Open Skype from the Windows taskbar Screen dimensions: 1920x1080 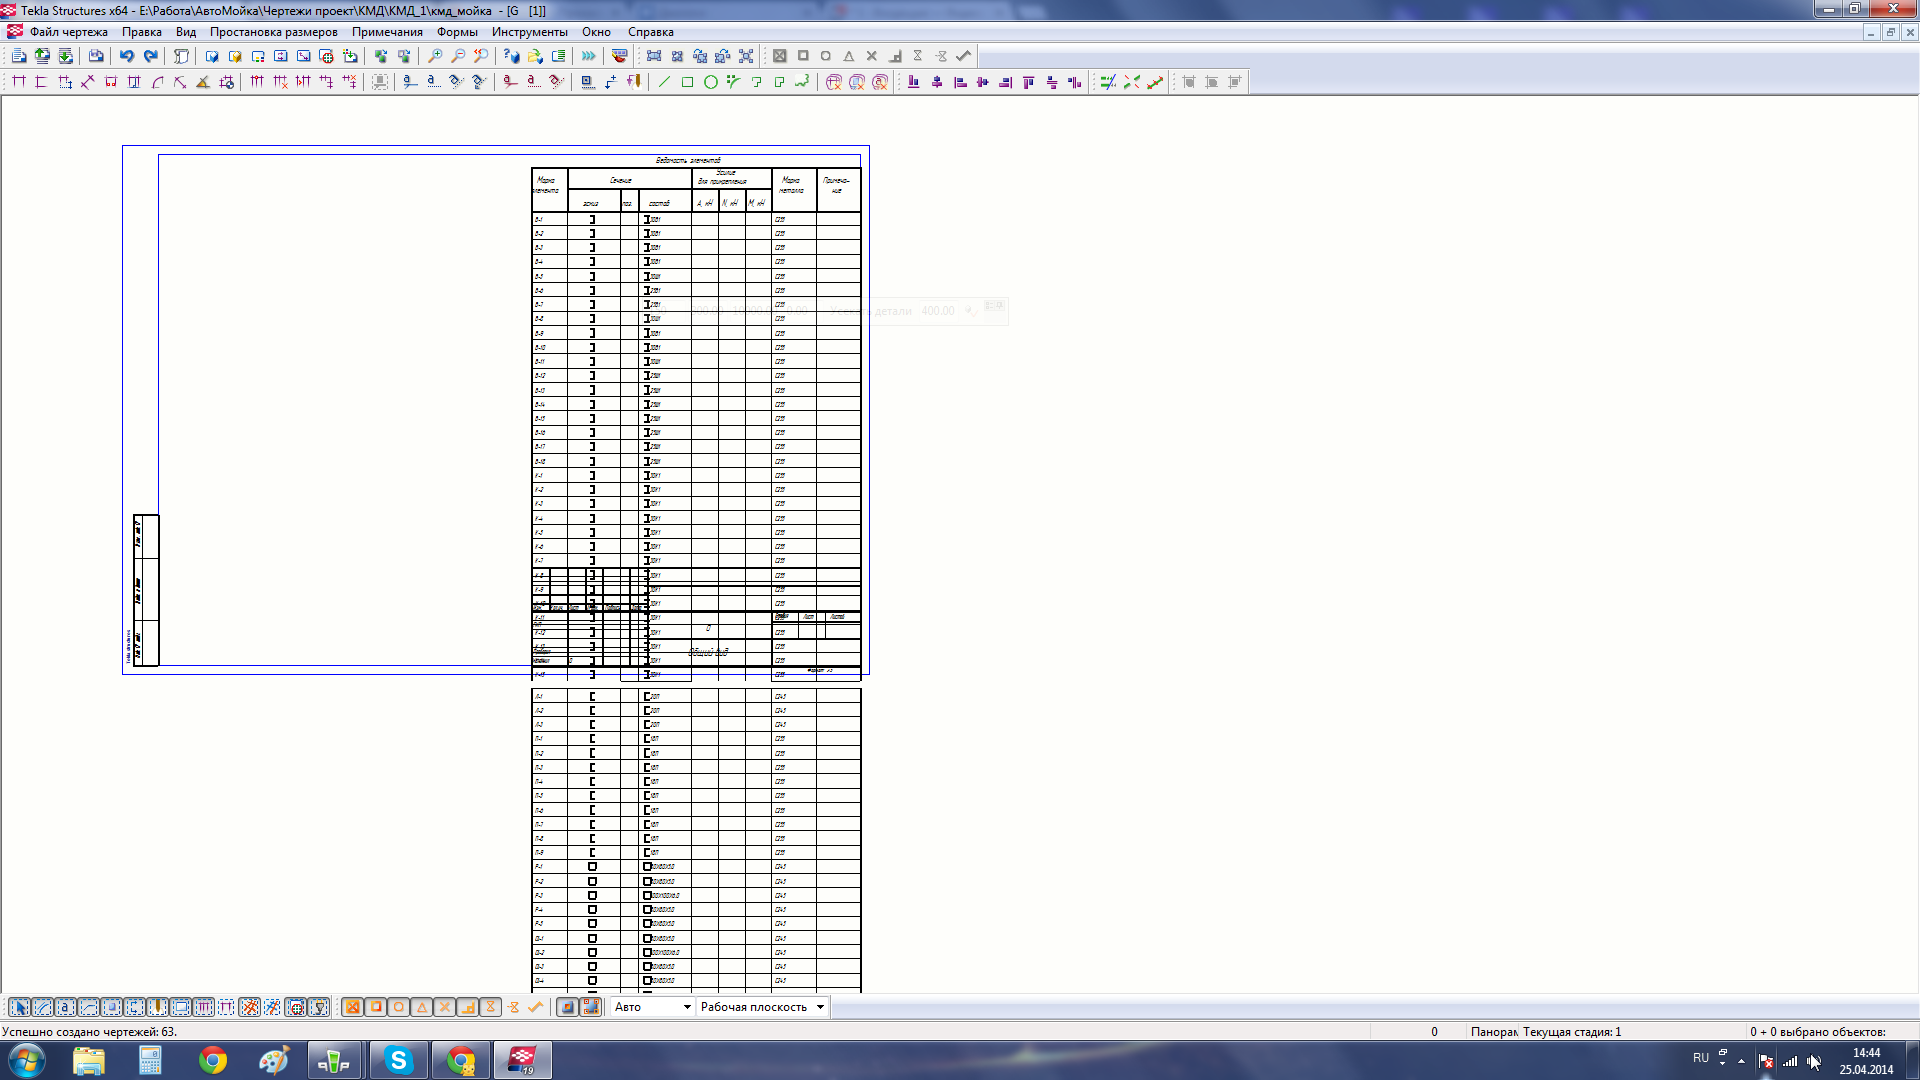click(x=398, y=1060)
